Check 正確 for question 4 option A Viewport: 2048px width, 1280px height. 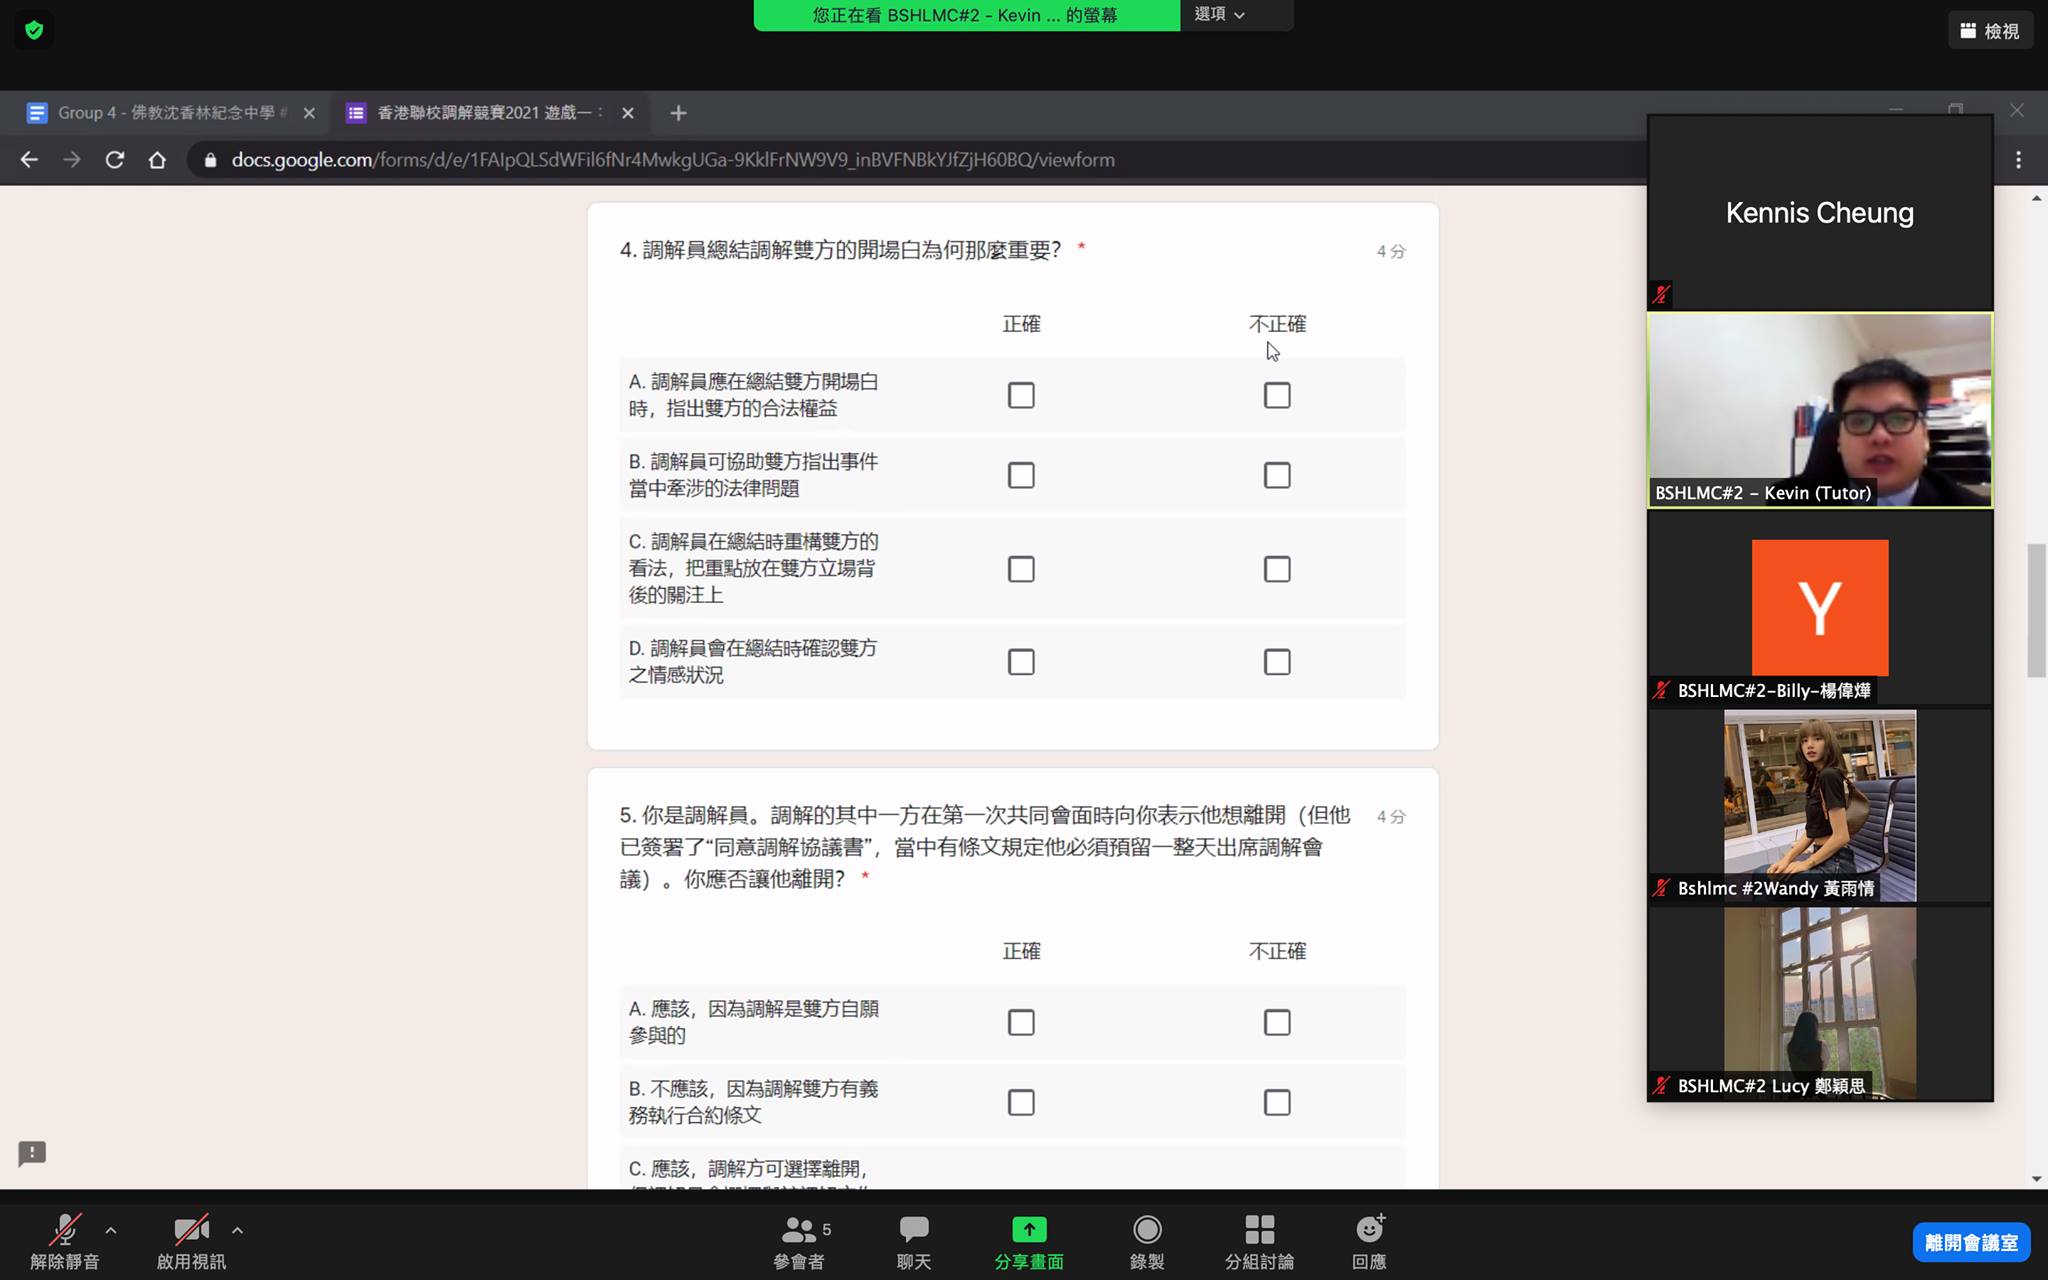pyautogui.click(x=1021, y=395)
